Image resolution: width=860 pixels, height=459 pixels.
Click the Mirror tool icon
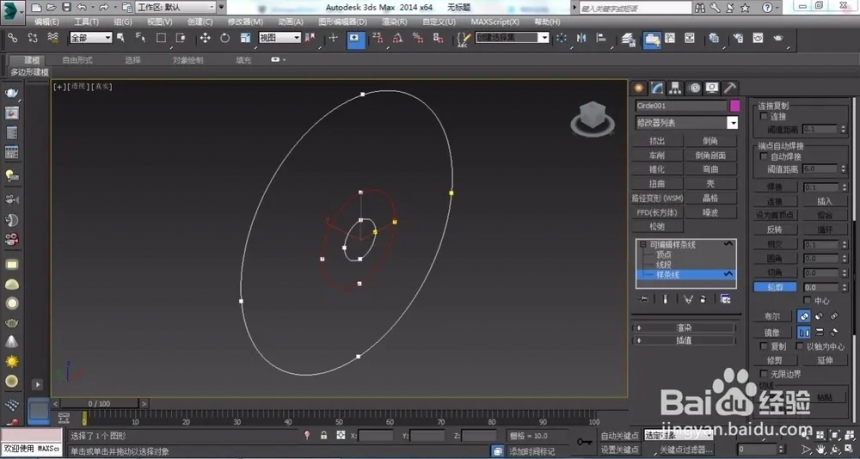pyautogui.click(x=581, y=38)
